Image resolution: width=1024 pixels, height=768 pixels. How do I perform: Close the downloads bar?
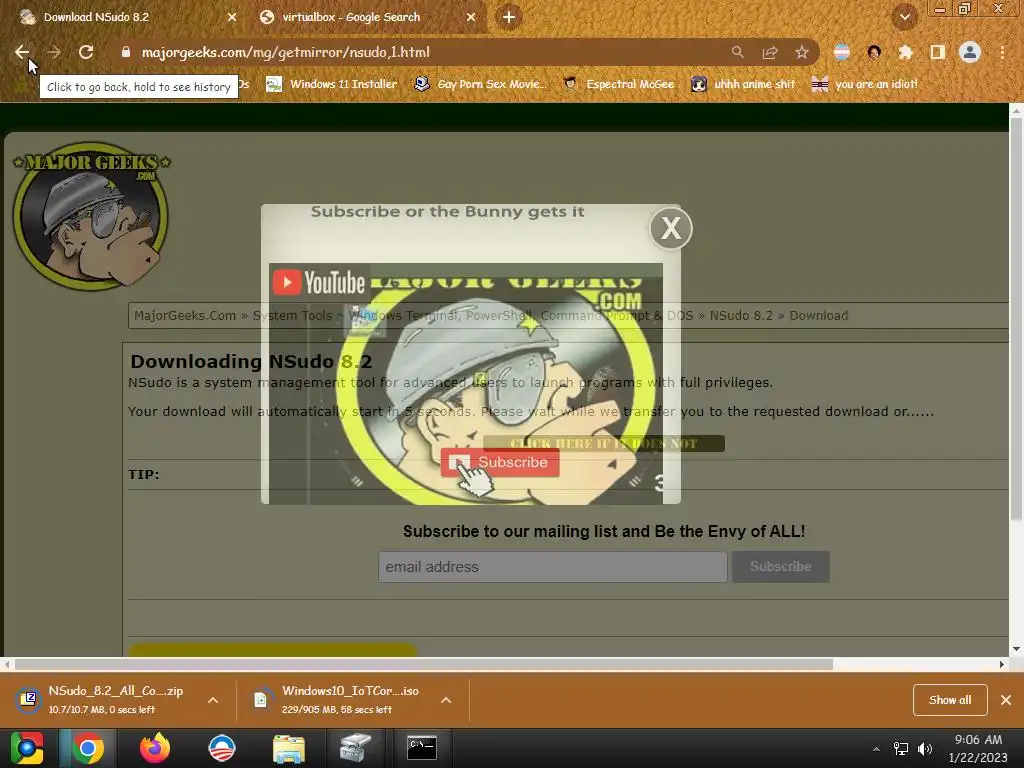(x=1006, y=700)
